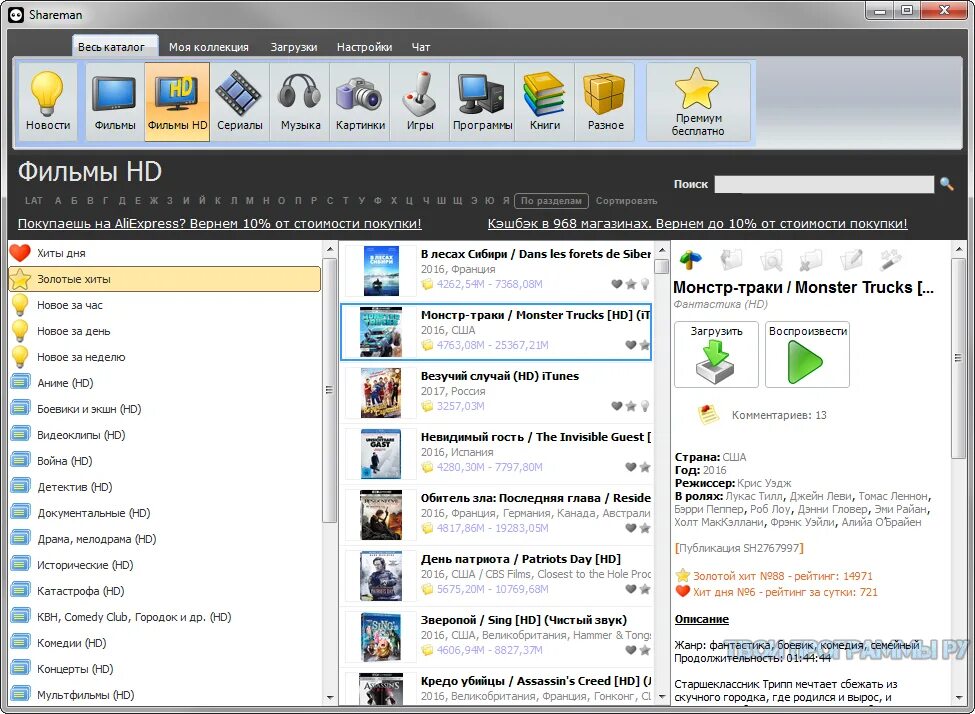
Task: Click the heart icon on В лесах Сибири
Action: point(616,284)
